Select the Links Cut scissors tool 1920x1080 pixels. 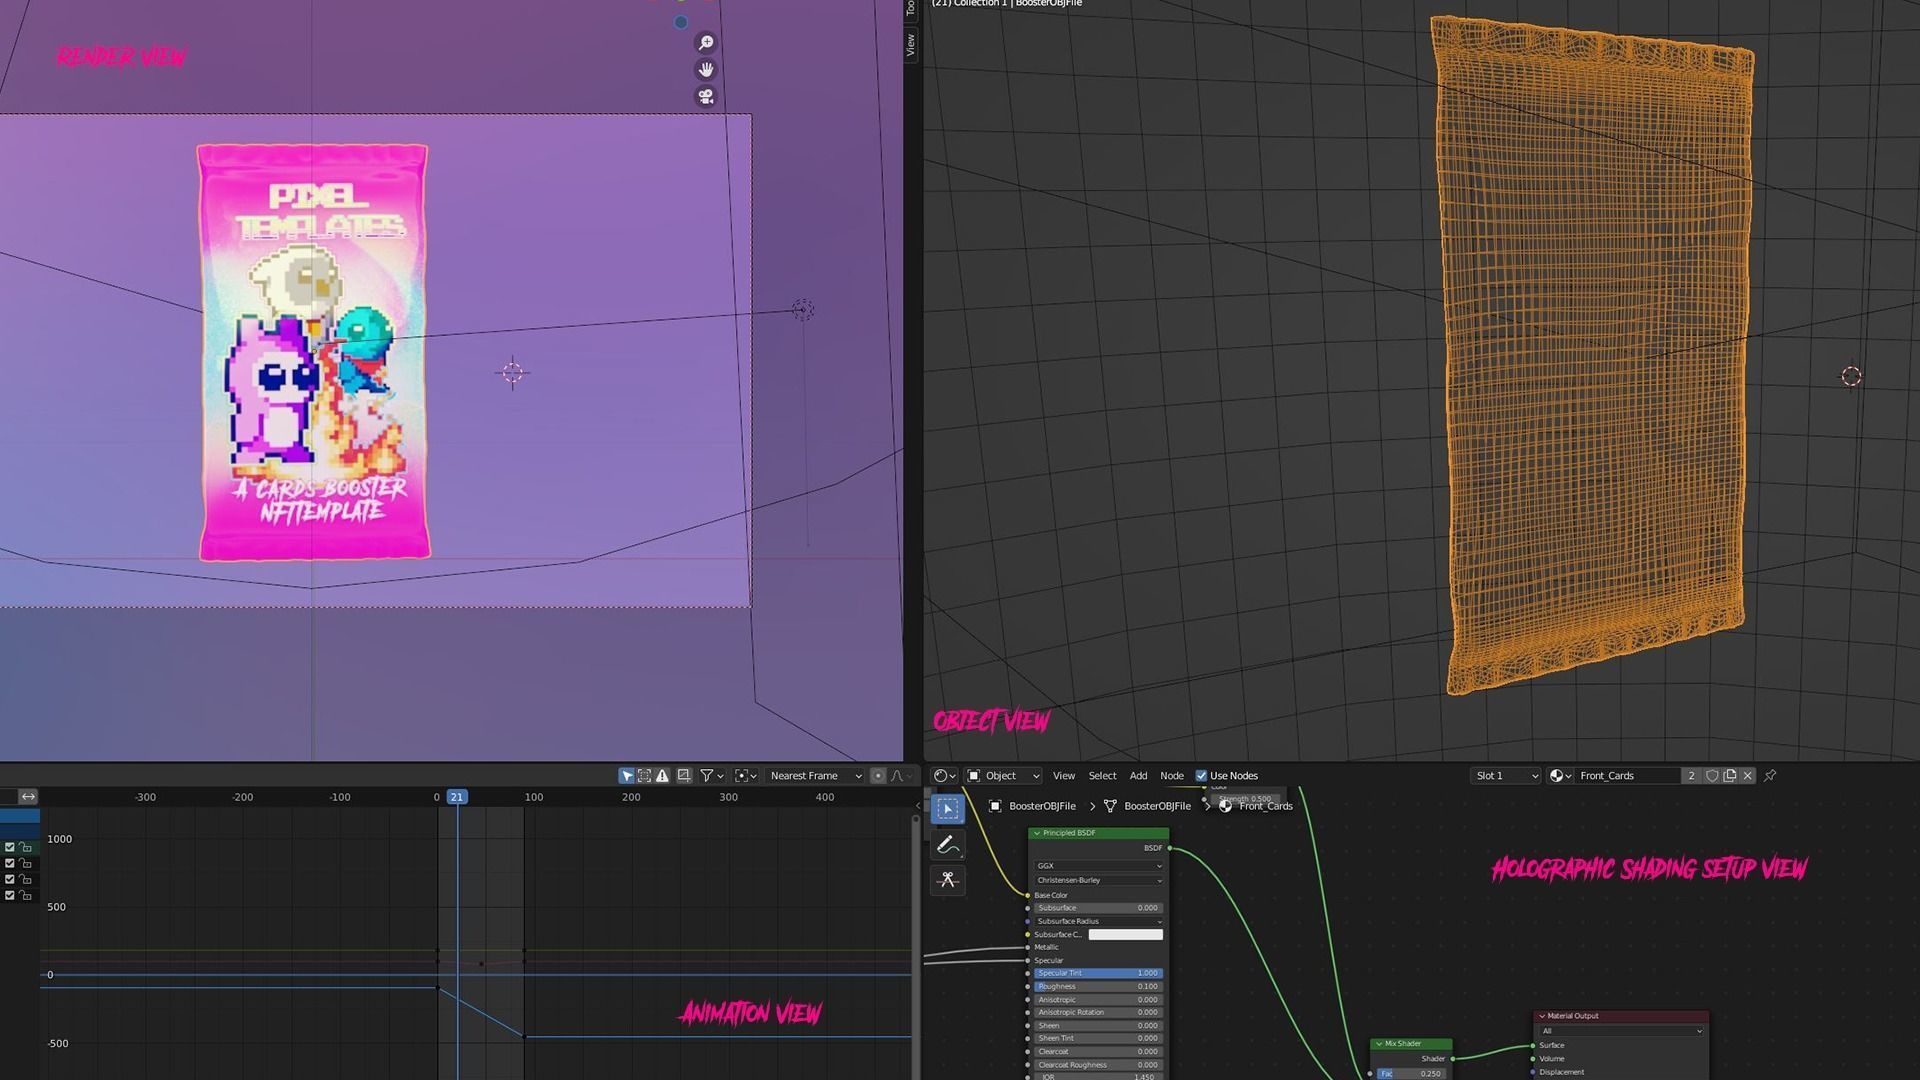click(x=947, y=880)
